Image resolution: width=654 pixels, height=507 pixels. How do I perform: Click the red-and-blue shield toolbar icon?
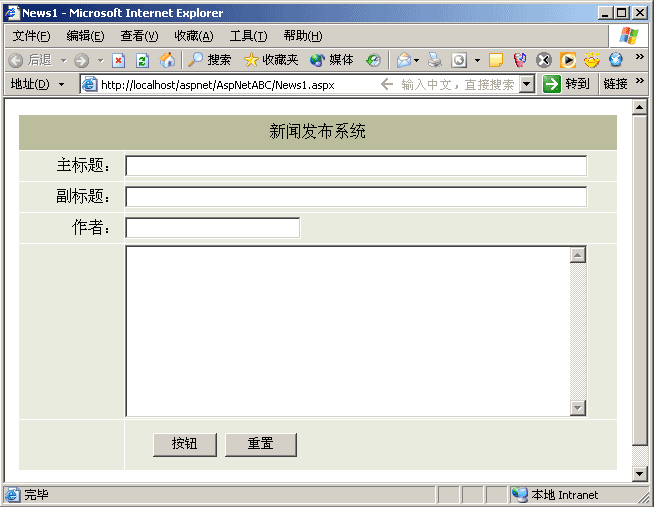tap(520, 60)
